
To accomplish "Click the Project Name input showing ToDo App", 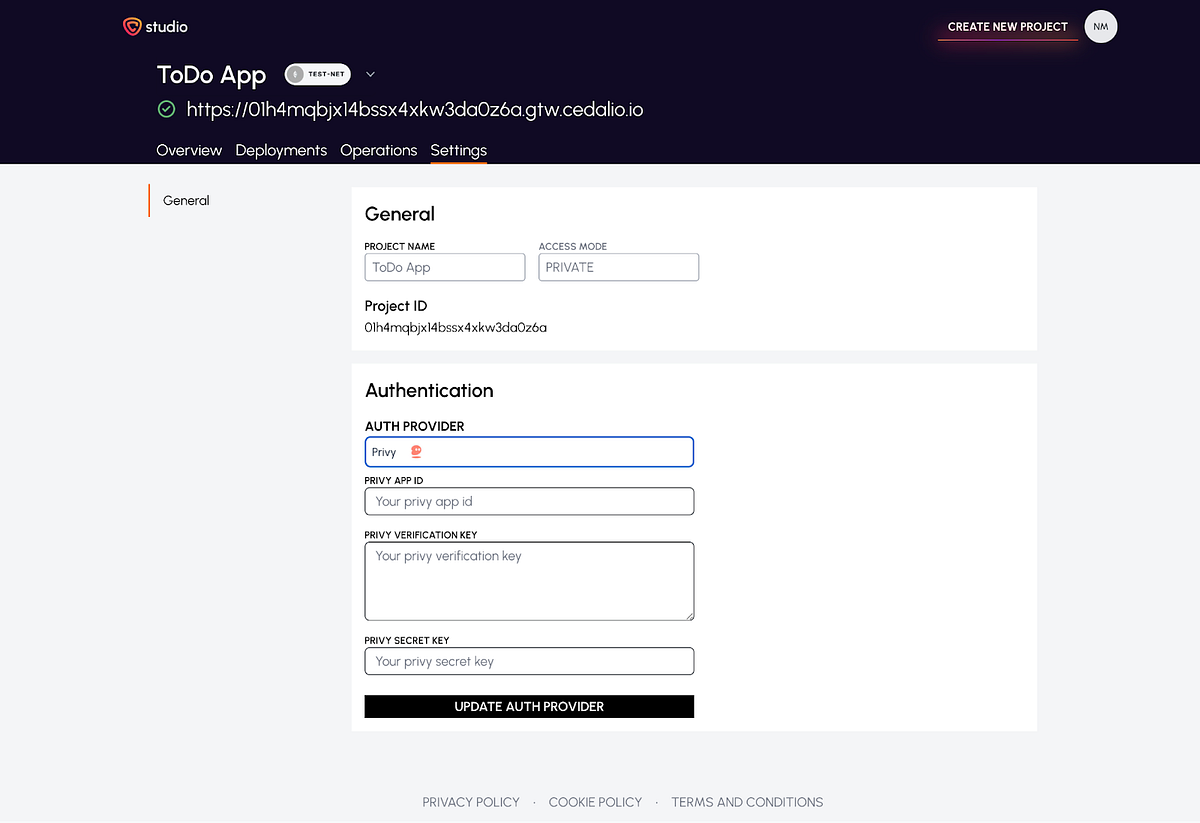I will 444,267.
